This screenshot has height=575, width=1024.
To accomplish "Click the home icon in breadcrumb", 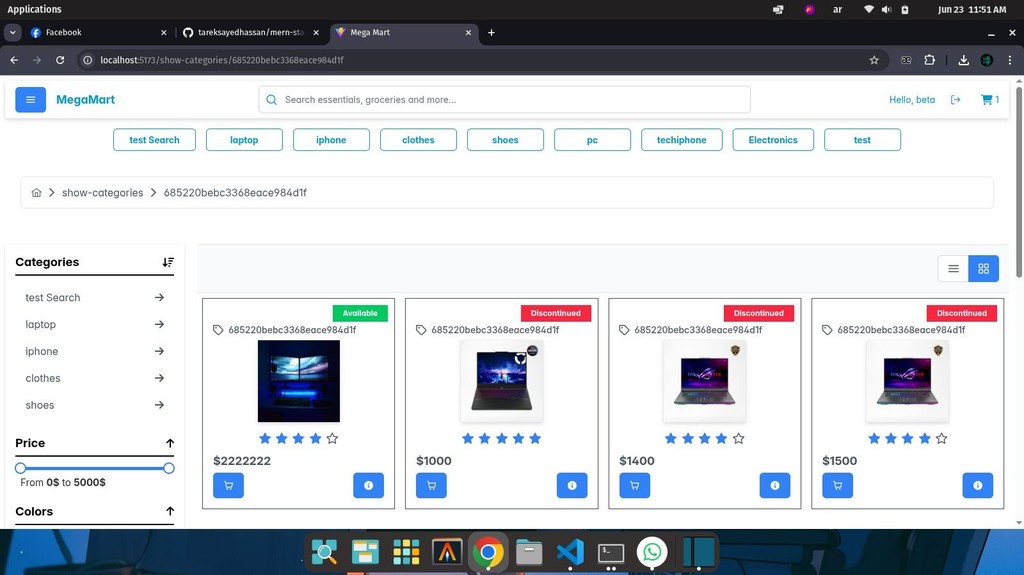I will point(36,193).
